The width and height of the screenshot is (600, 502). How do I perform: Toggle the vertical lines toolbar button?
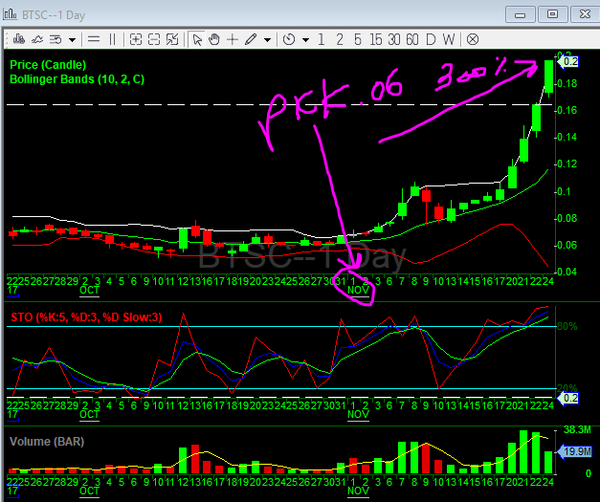click(x=112, y=39)
